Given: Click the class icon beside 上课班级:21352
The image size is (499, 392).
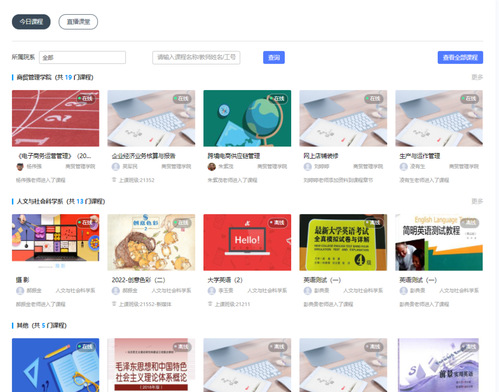Looking at the screenshot, I should 114,180.
